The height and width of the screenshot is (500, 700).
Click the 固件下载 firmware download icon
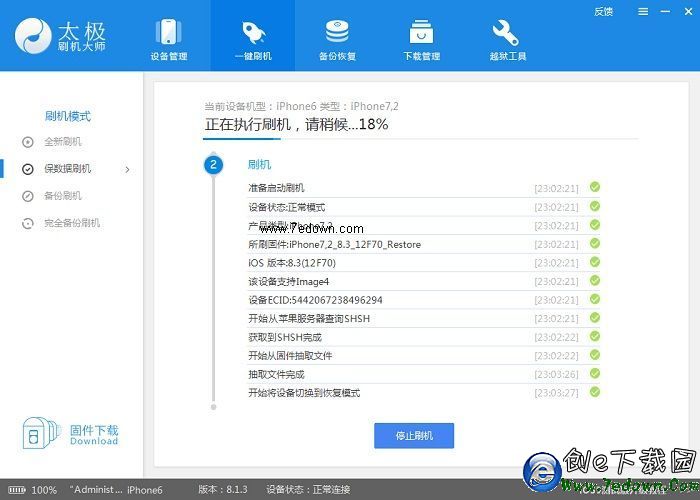[35, 435]
